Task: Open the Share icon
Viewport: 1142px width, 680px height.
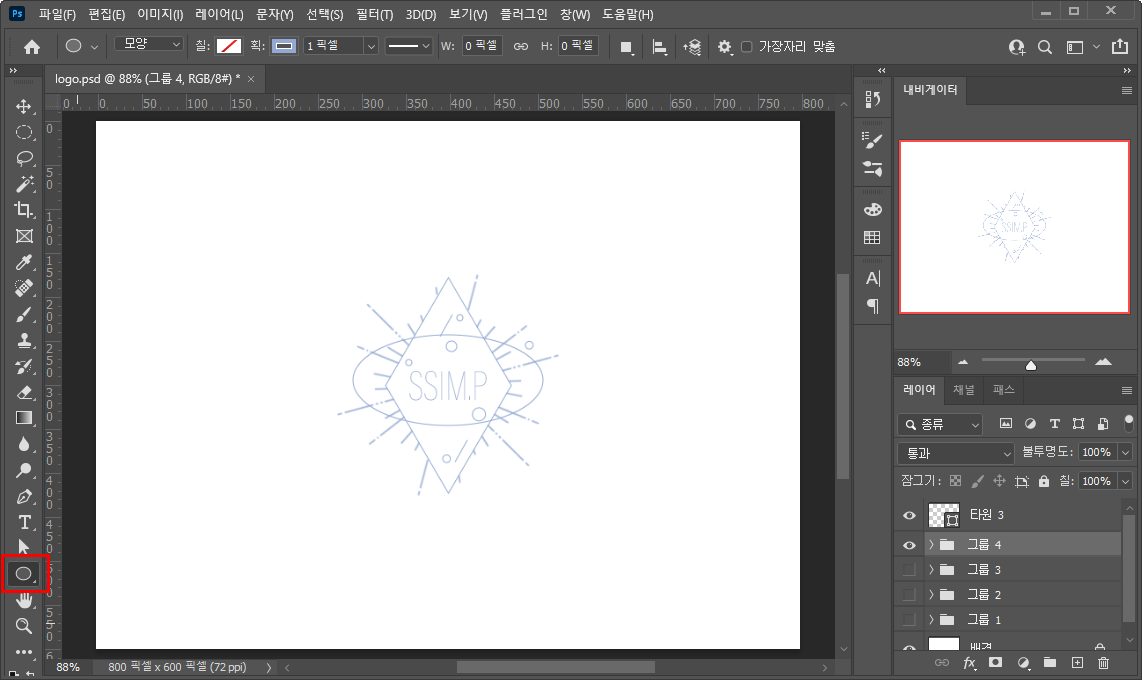Action: (1120, 47)
